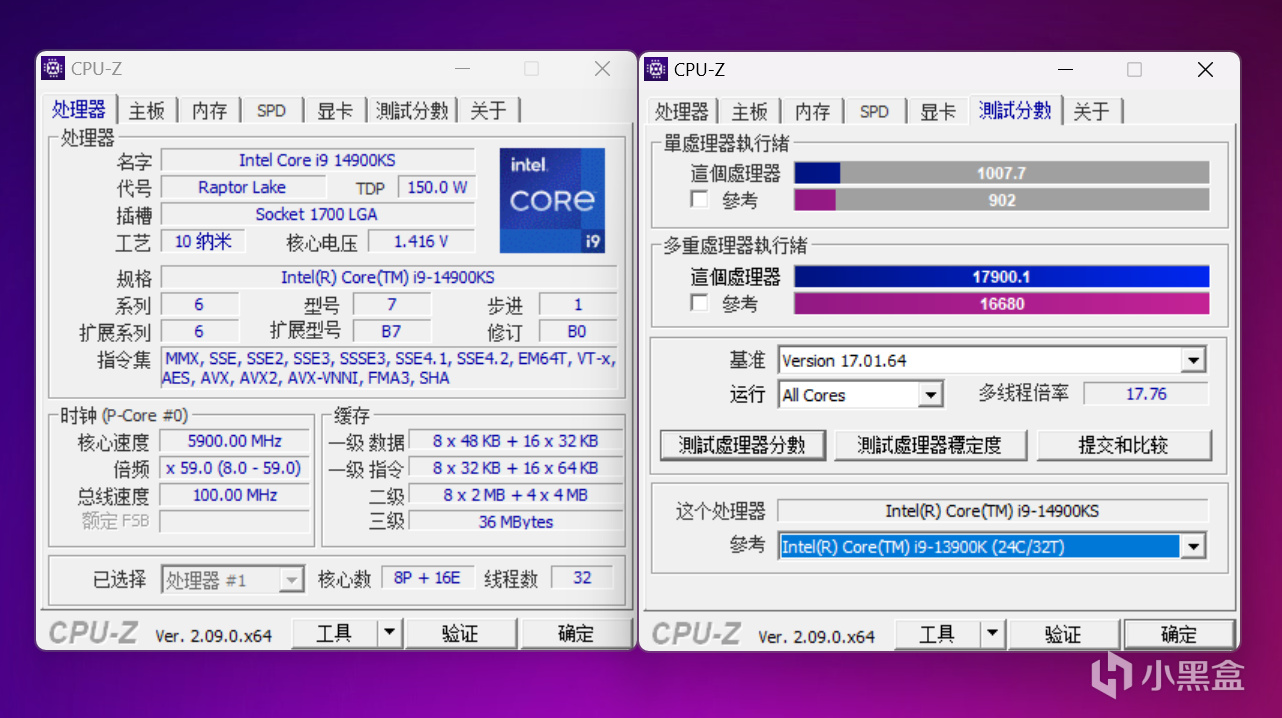Image resolution: width=1282 pixels, height=718 pixels.
Task: Click 验证 button in left window
Action: (x=460, y=633)
